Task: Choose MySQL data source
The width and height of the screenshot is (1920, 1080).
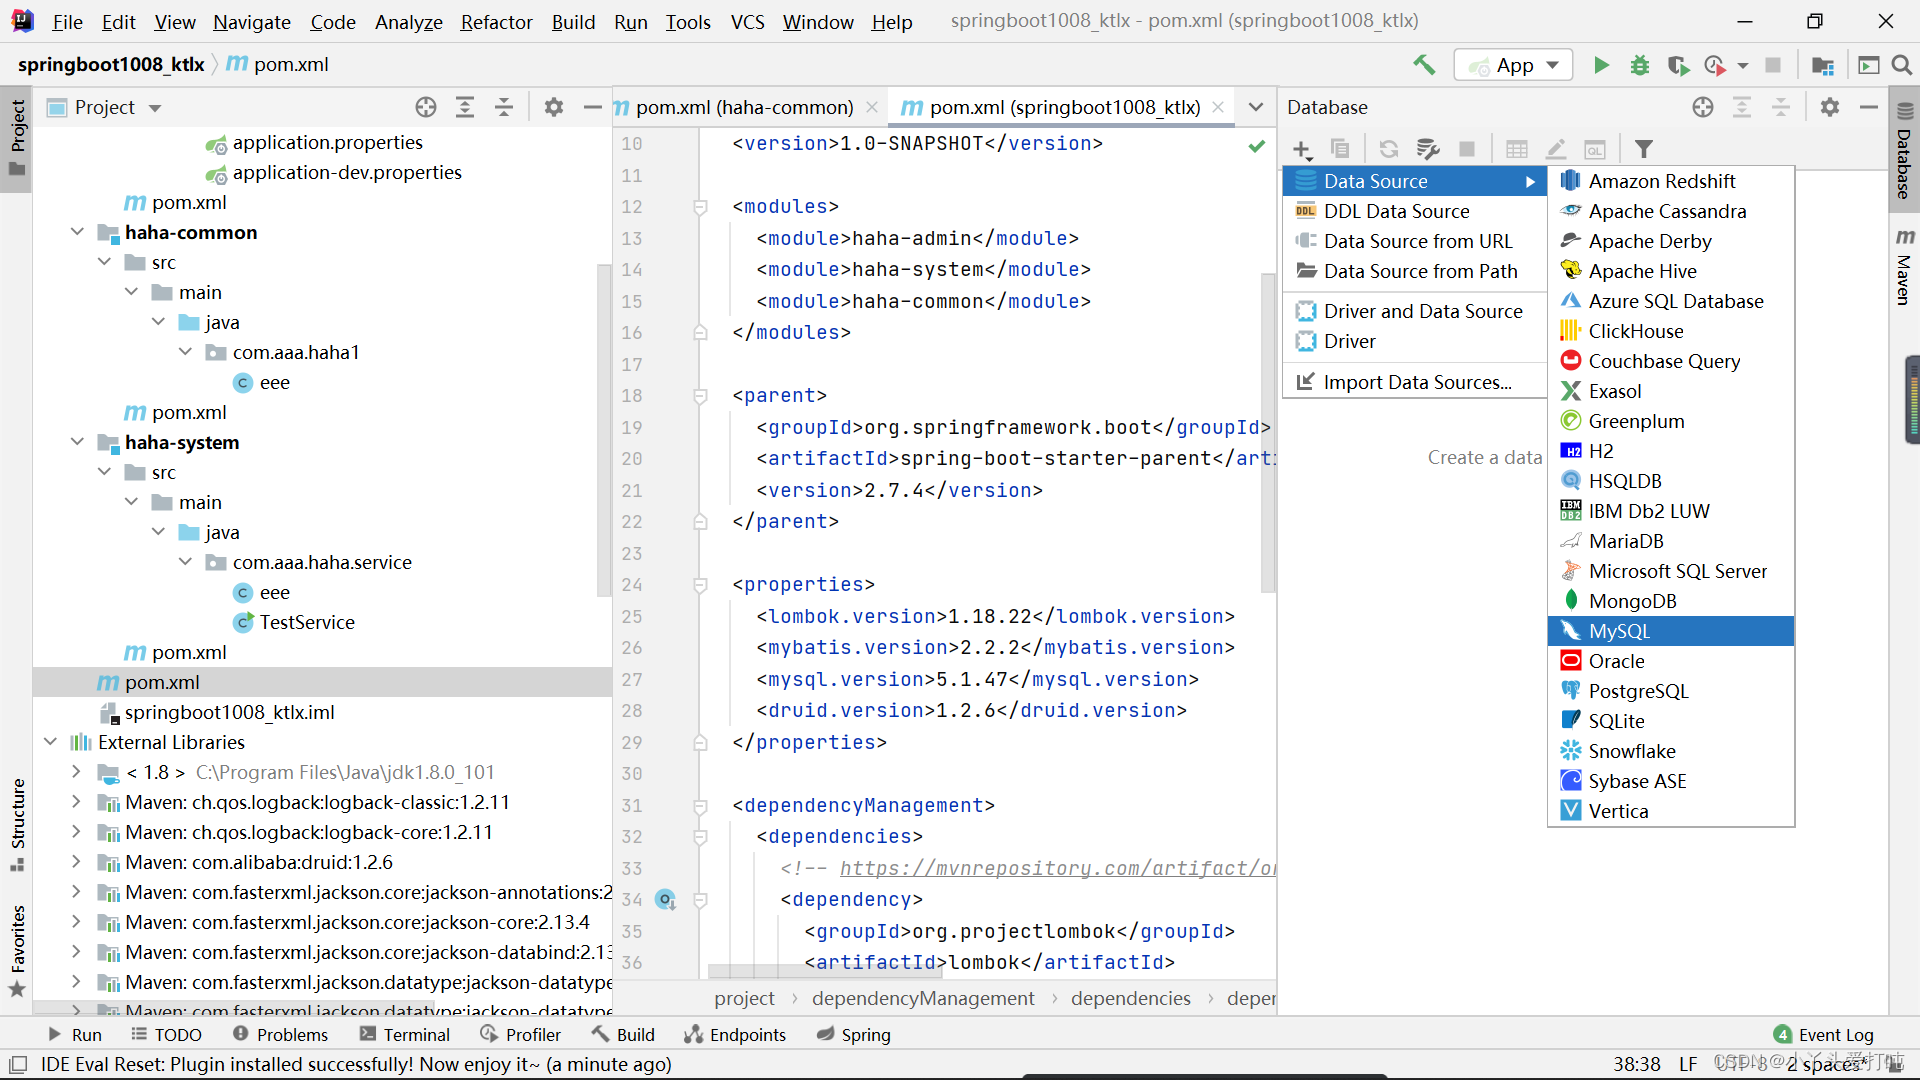Action: coord(1670,631)
